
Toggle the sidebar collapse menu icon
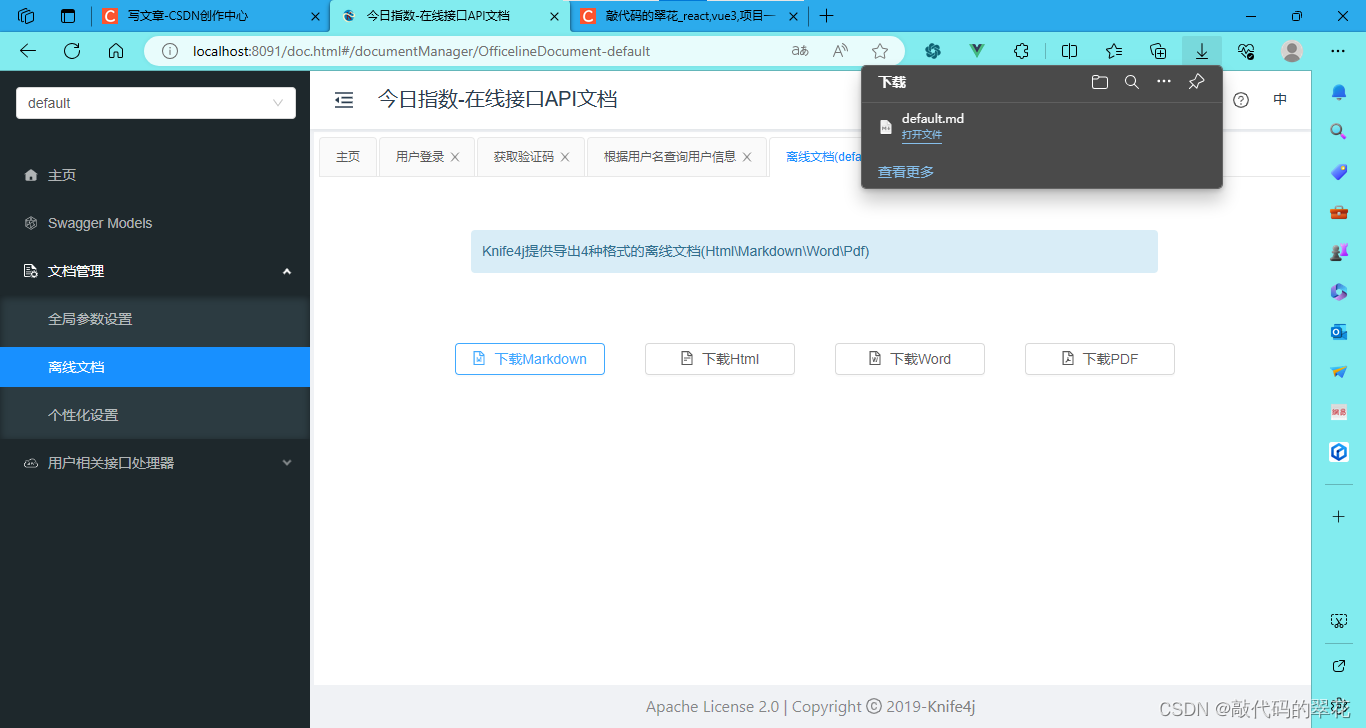point(344,100)
